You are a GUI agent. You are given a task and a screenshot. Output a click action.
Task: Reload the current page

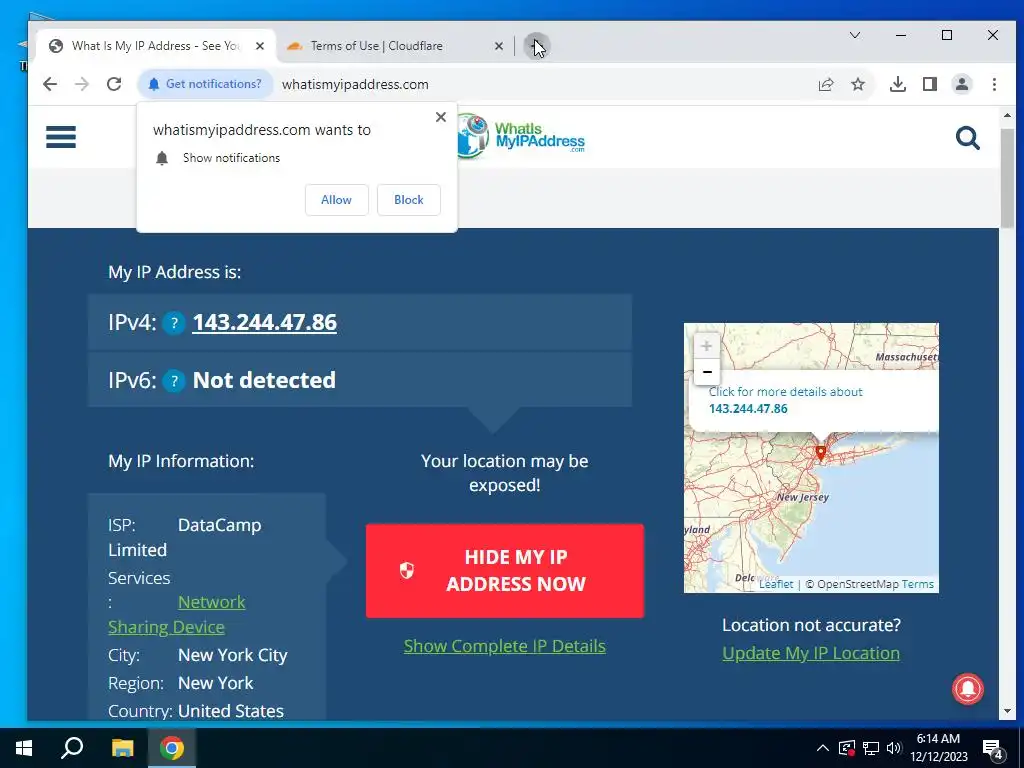point(114,84)
